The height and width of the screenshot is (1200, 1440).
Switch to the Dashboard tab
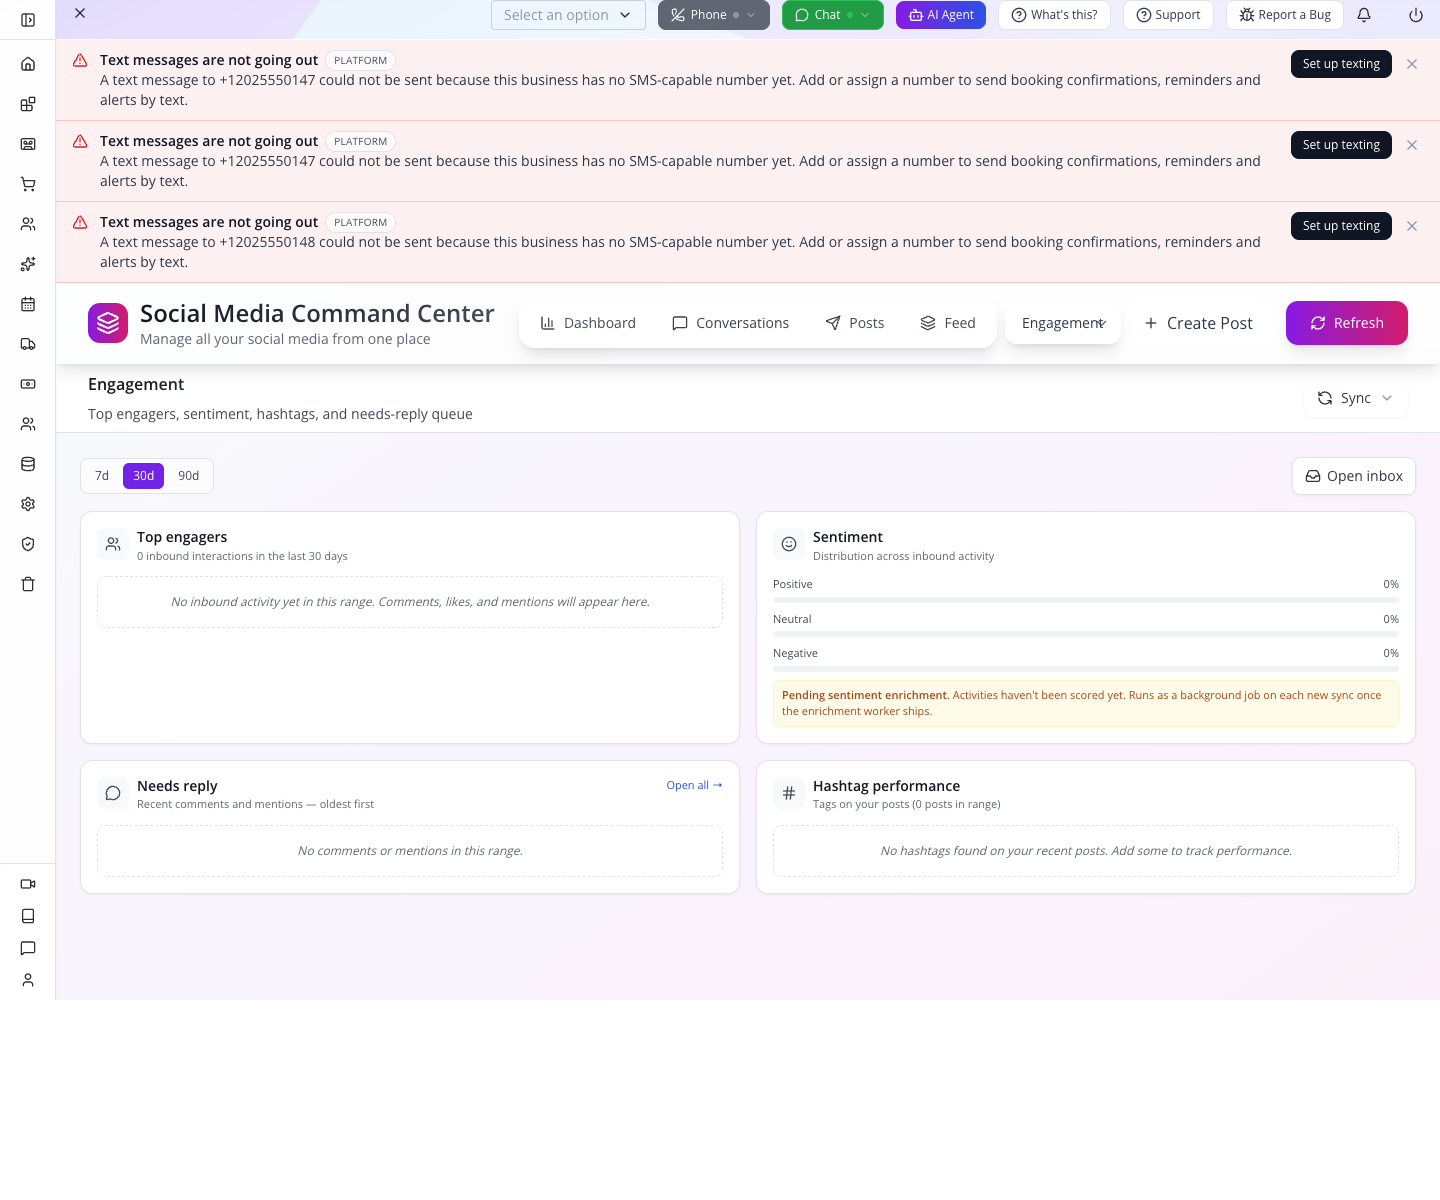[x=588, y=323]
